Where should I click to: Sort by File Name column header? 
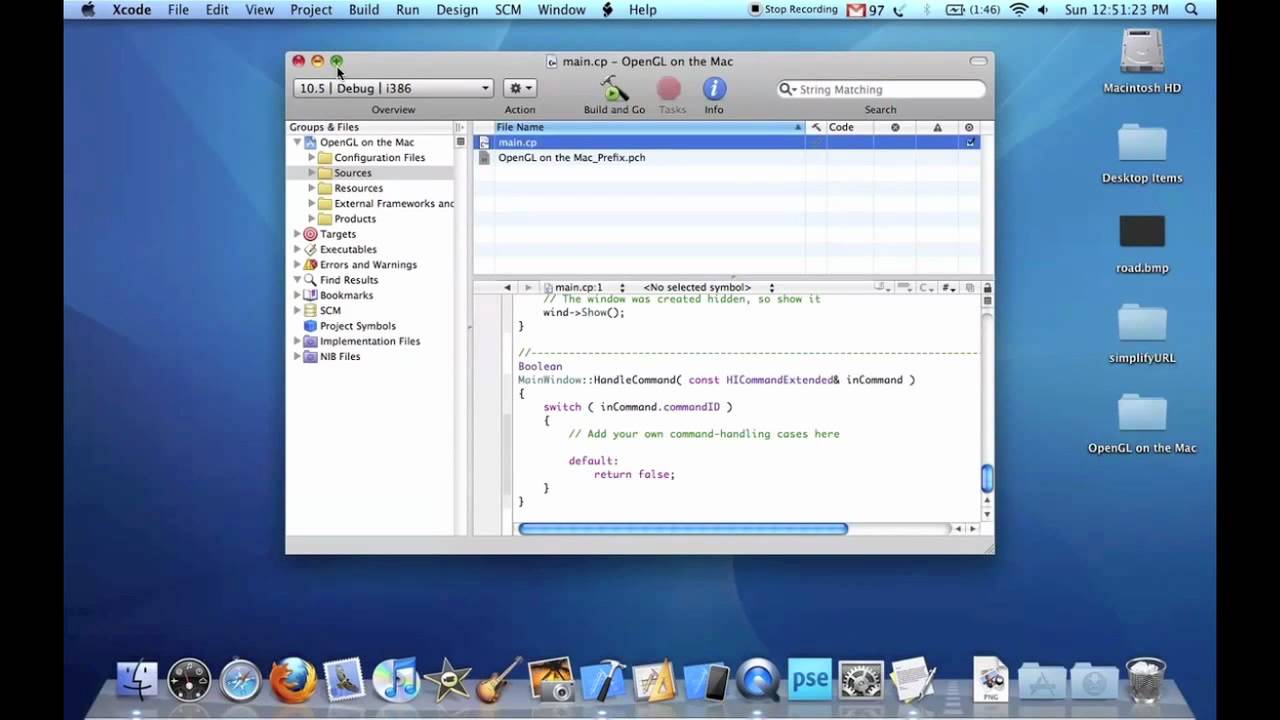[649, 127]
